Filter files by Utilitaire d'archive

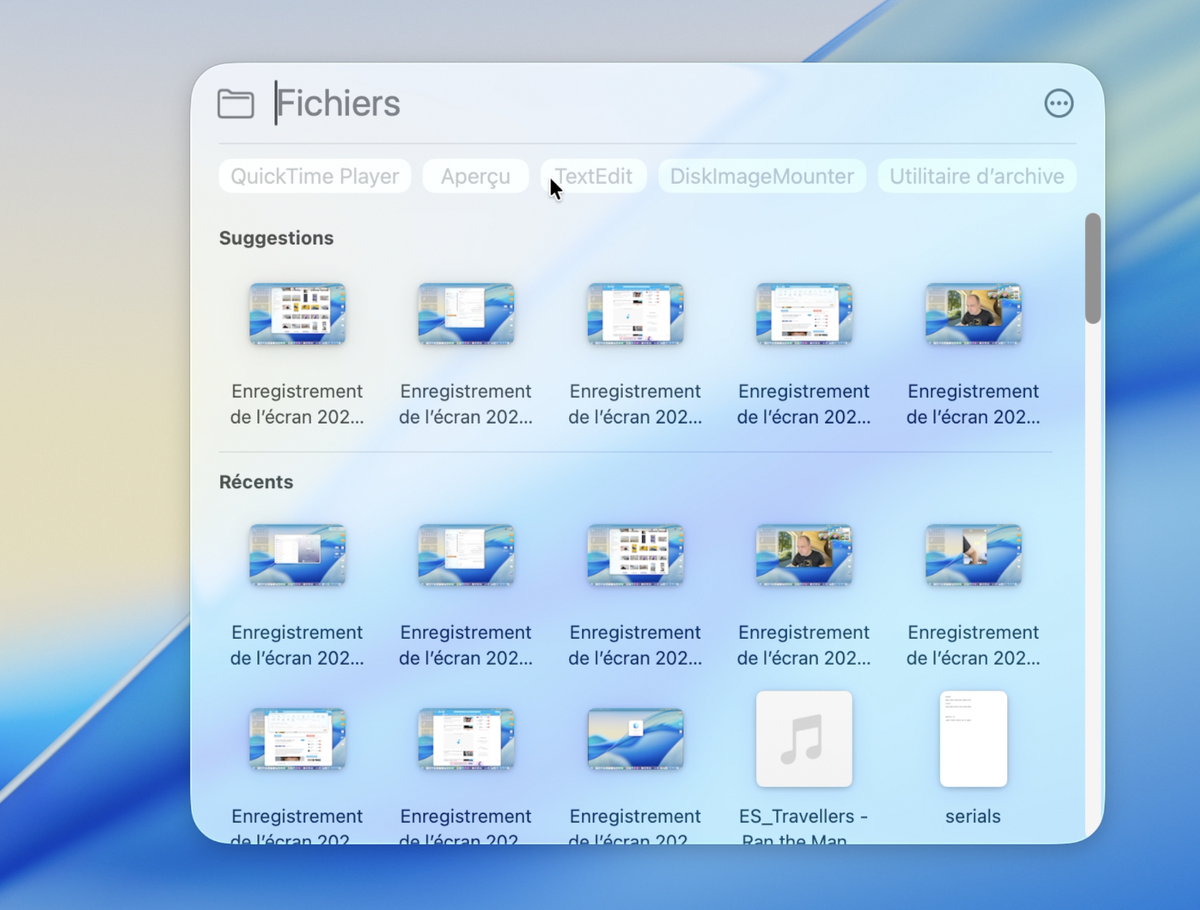976,176
